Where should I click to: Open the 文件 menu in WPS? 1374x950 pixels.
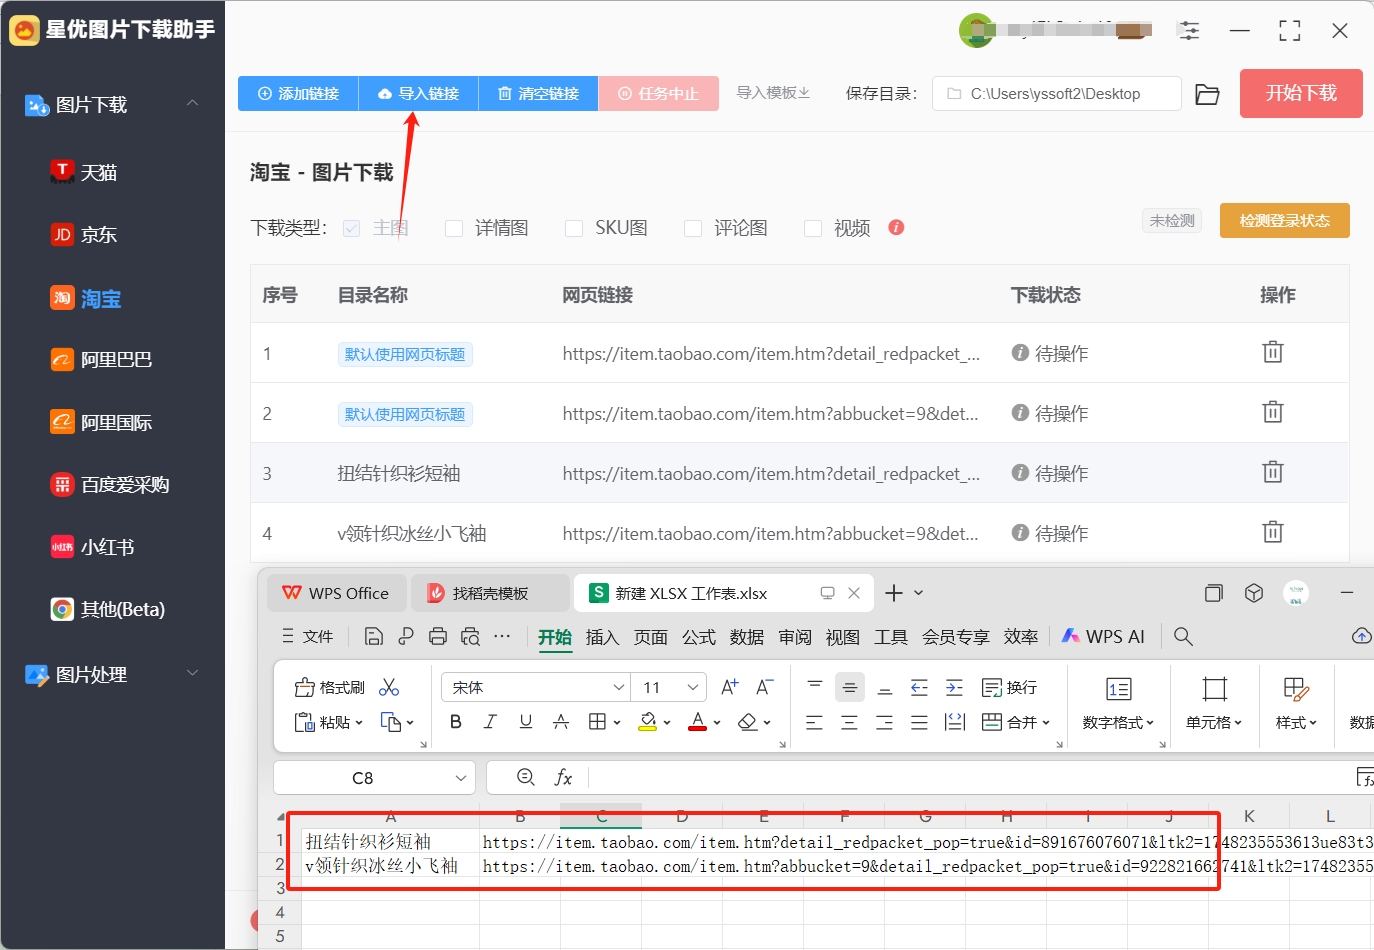pyautogui.click(x=308, y=636)
